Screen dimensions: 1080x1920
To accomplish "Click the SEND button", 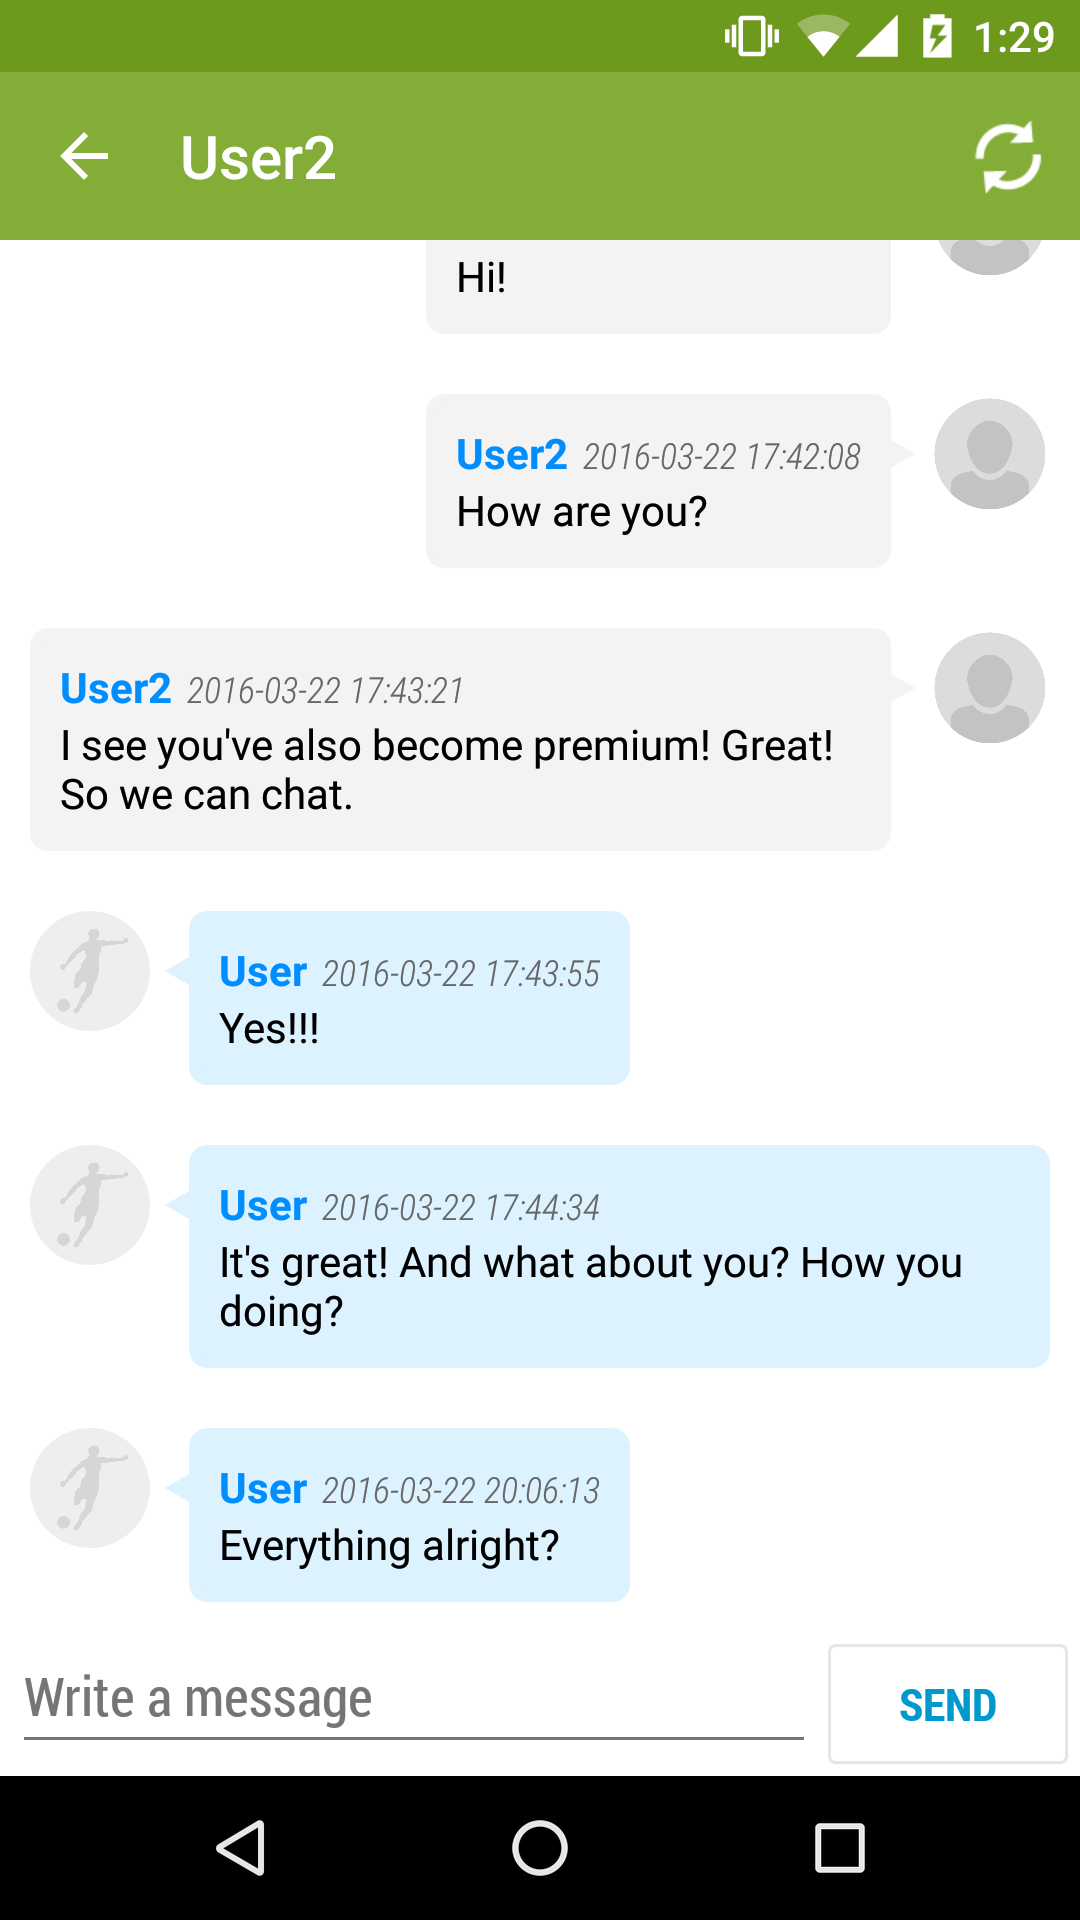I will click(x=948, y=1704).
